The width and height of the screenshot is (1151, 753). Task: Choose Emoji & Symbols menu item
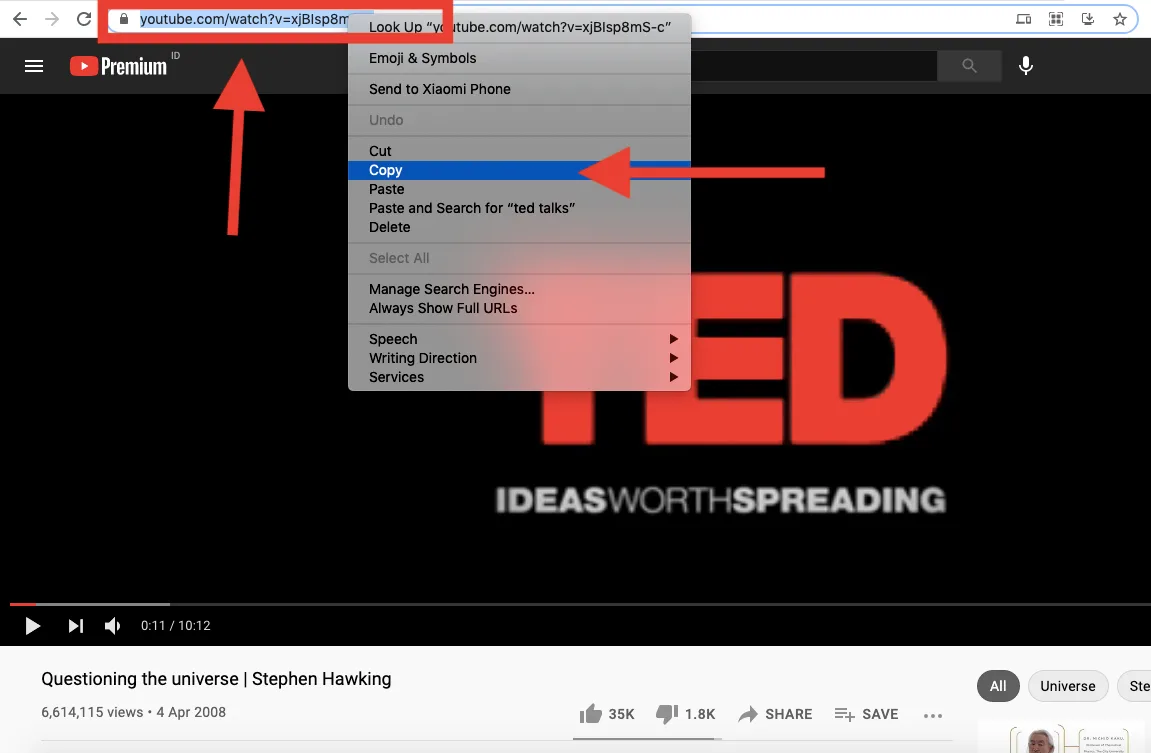(x=519, y=58)
